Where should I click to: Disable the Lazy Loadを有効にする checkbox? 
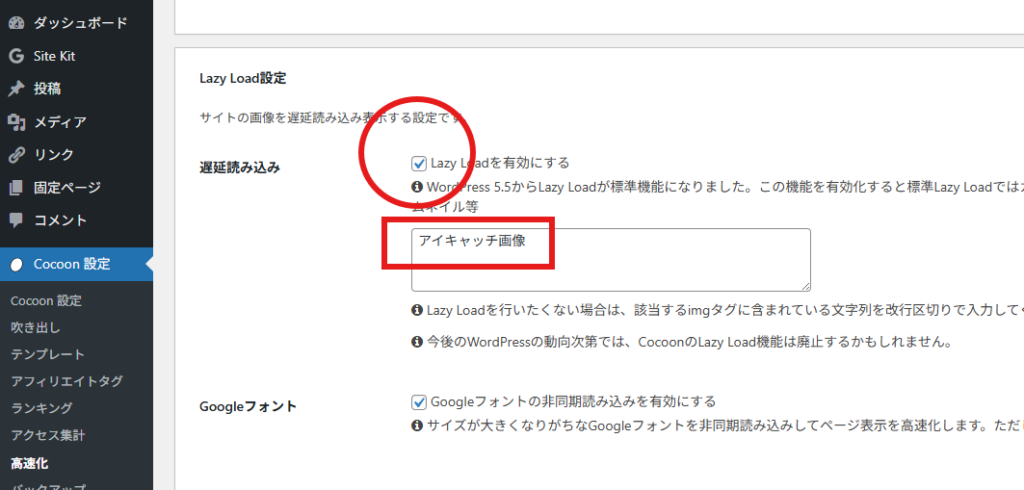pos(419,162)
